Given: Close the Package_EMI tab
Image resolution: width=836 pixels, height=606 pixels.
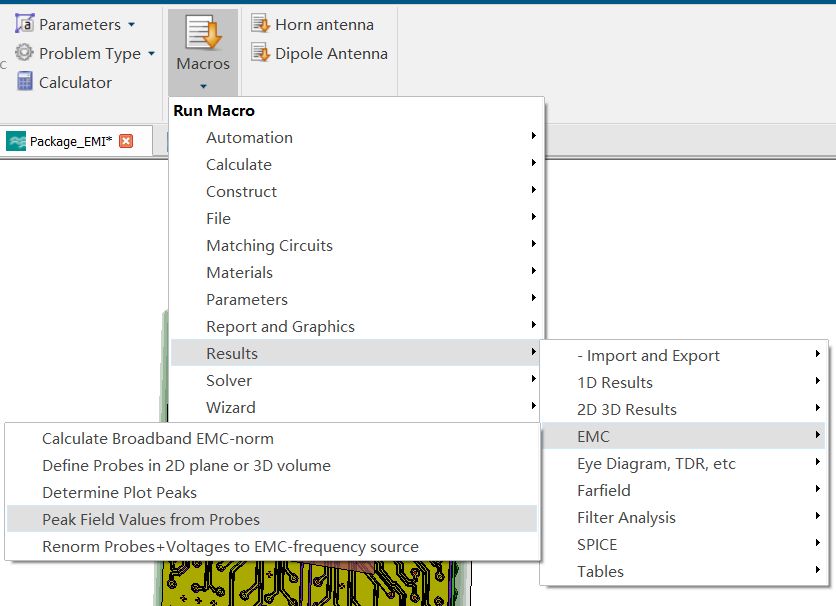Looking at the screenshot, I should point(126,141).
